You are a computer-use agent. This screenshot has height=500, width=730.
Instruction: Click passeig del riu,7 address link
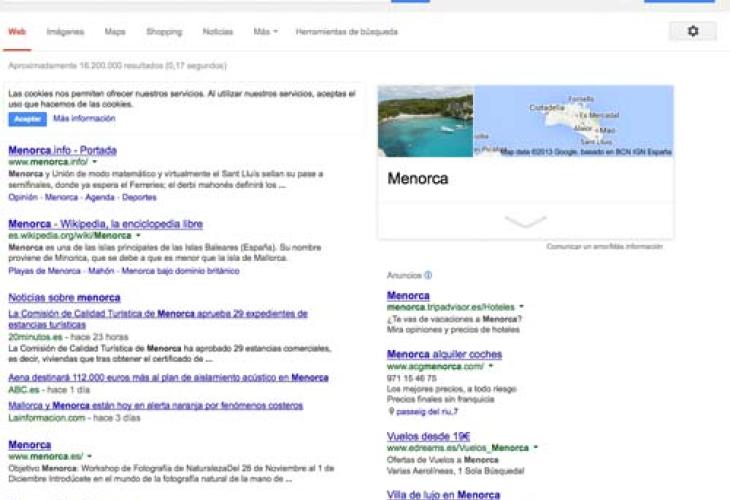click(x=427, y=412)
